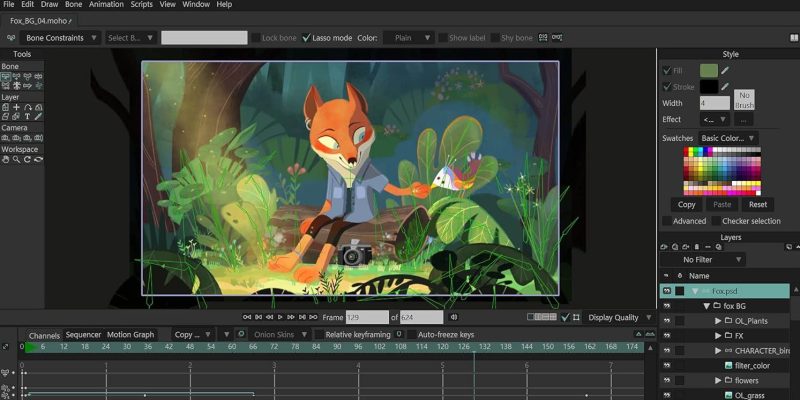Open the File menu
This screenshot has height=400, width=800.
point(9,4)
